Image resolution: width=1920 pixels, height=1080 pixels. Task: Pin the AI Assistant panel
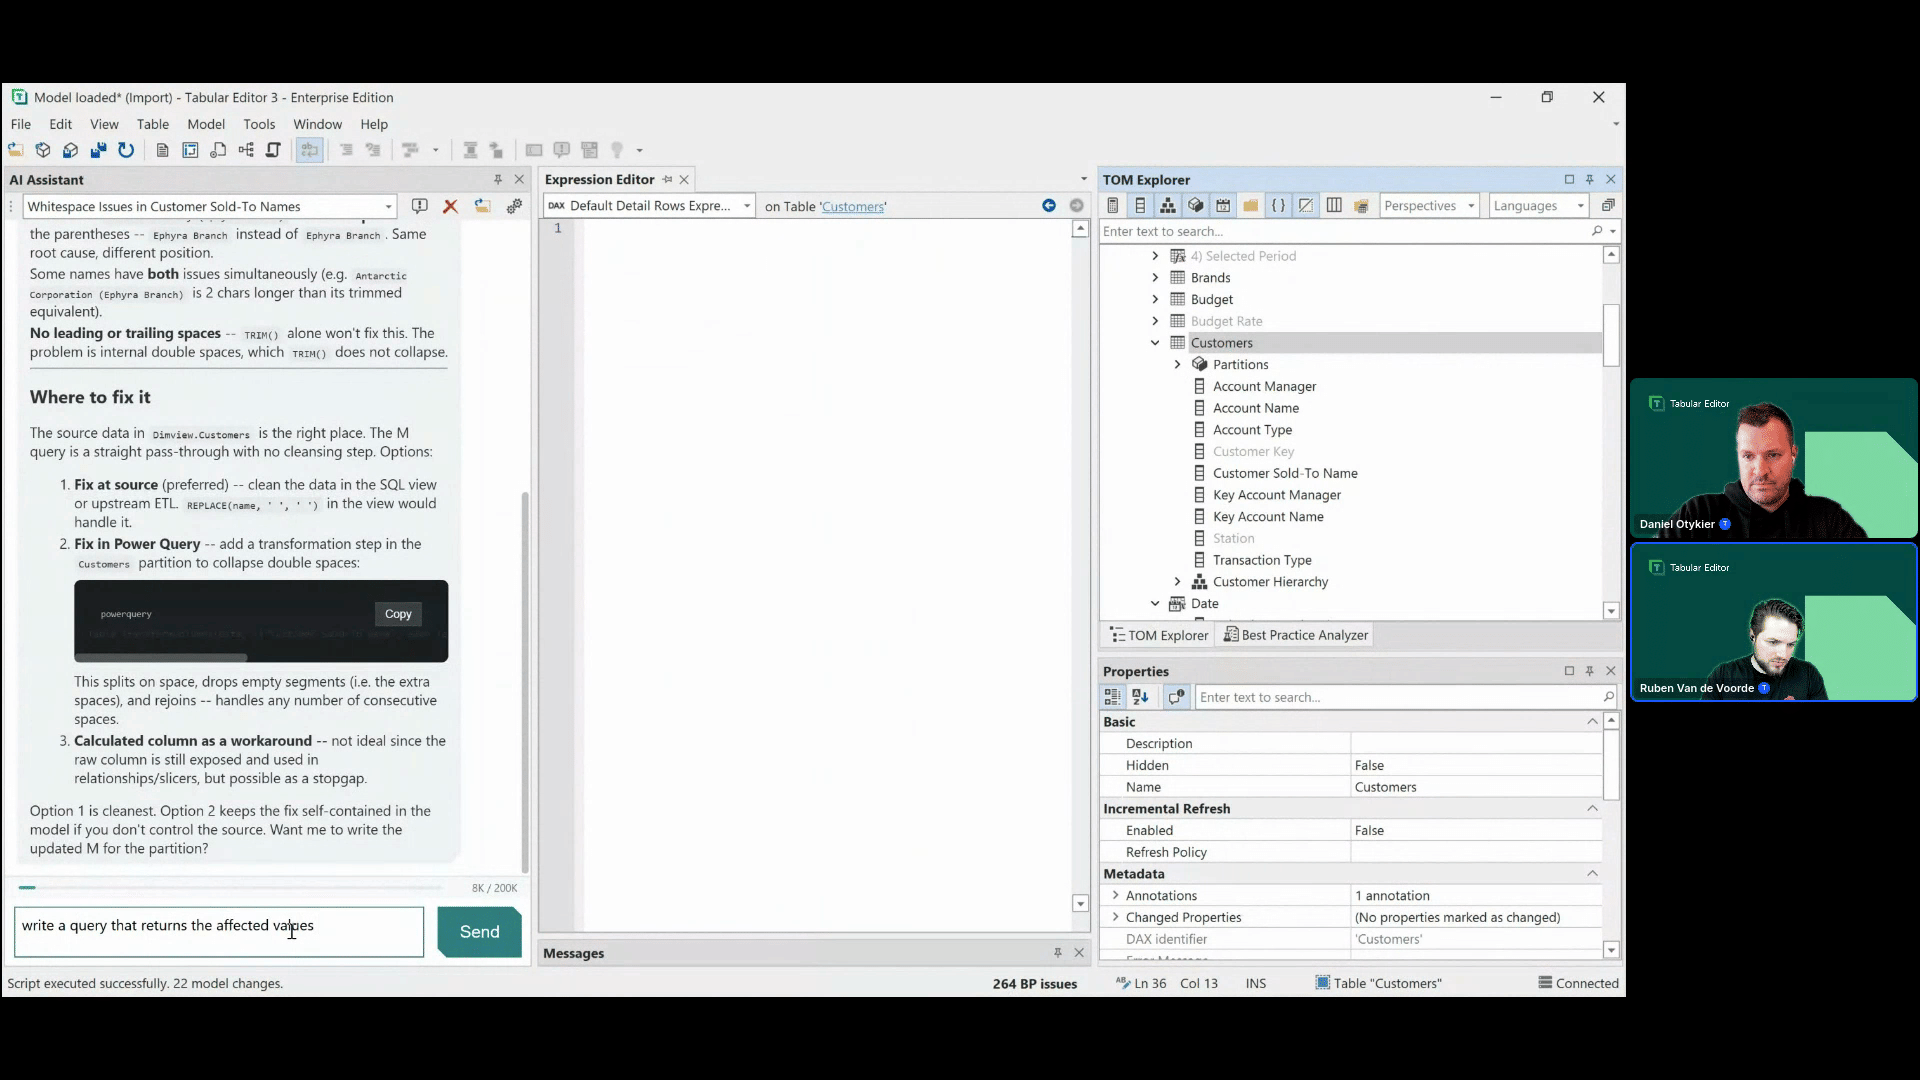click(498, 179)
